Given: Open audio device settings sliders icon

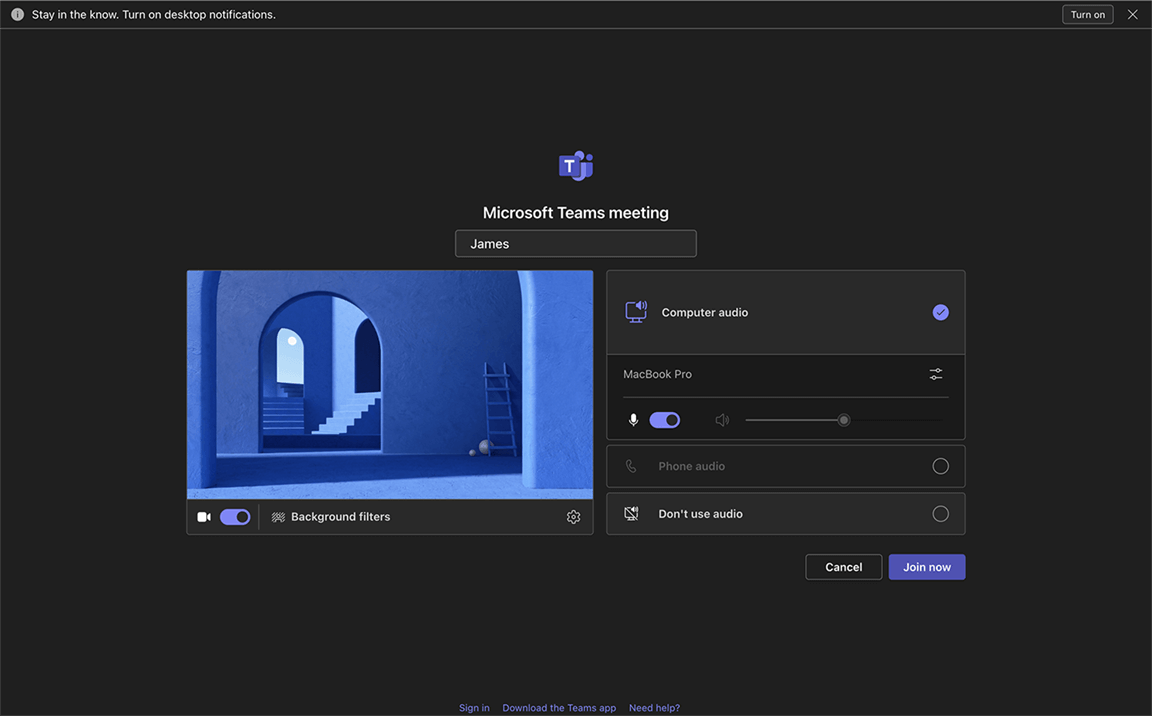Looking at the screenshot, I should 936,375.
